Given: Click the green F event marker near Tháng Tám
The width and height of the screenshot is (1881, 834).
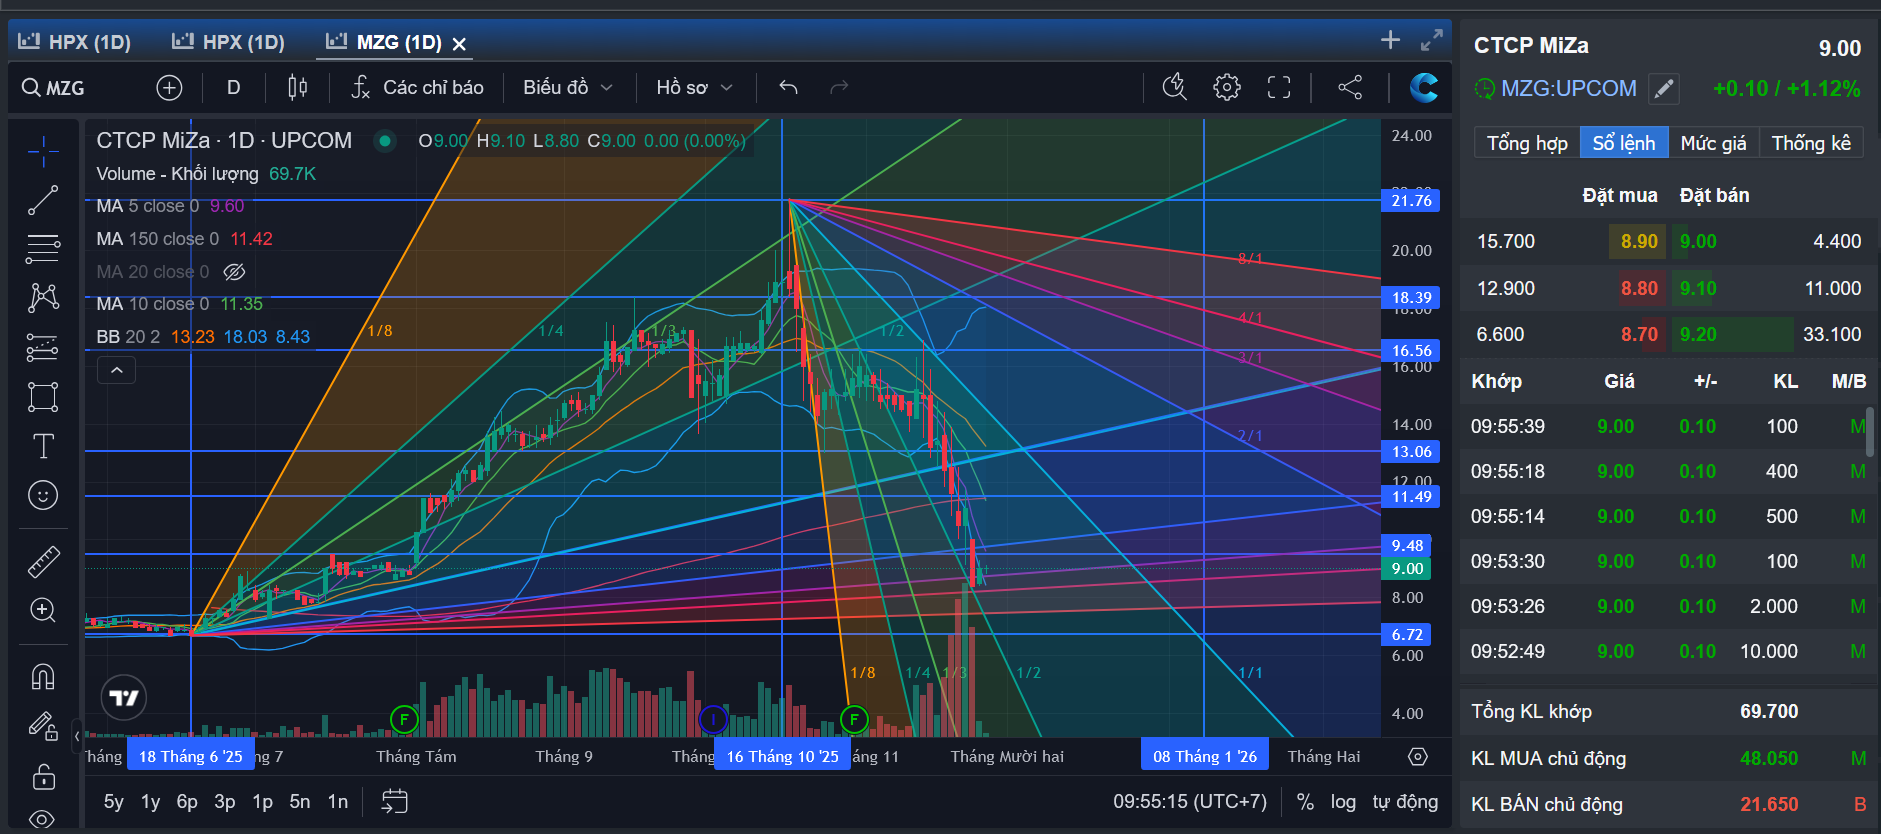Looking at the screenshot, I should [x=404, y=718].
